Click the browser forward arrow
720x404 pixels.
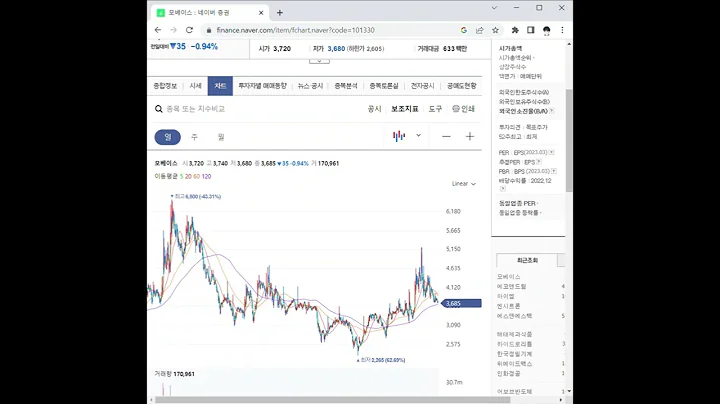173,30
